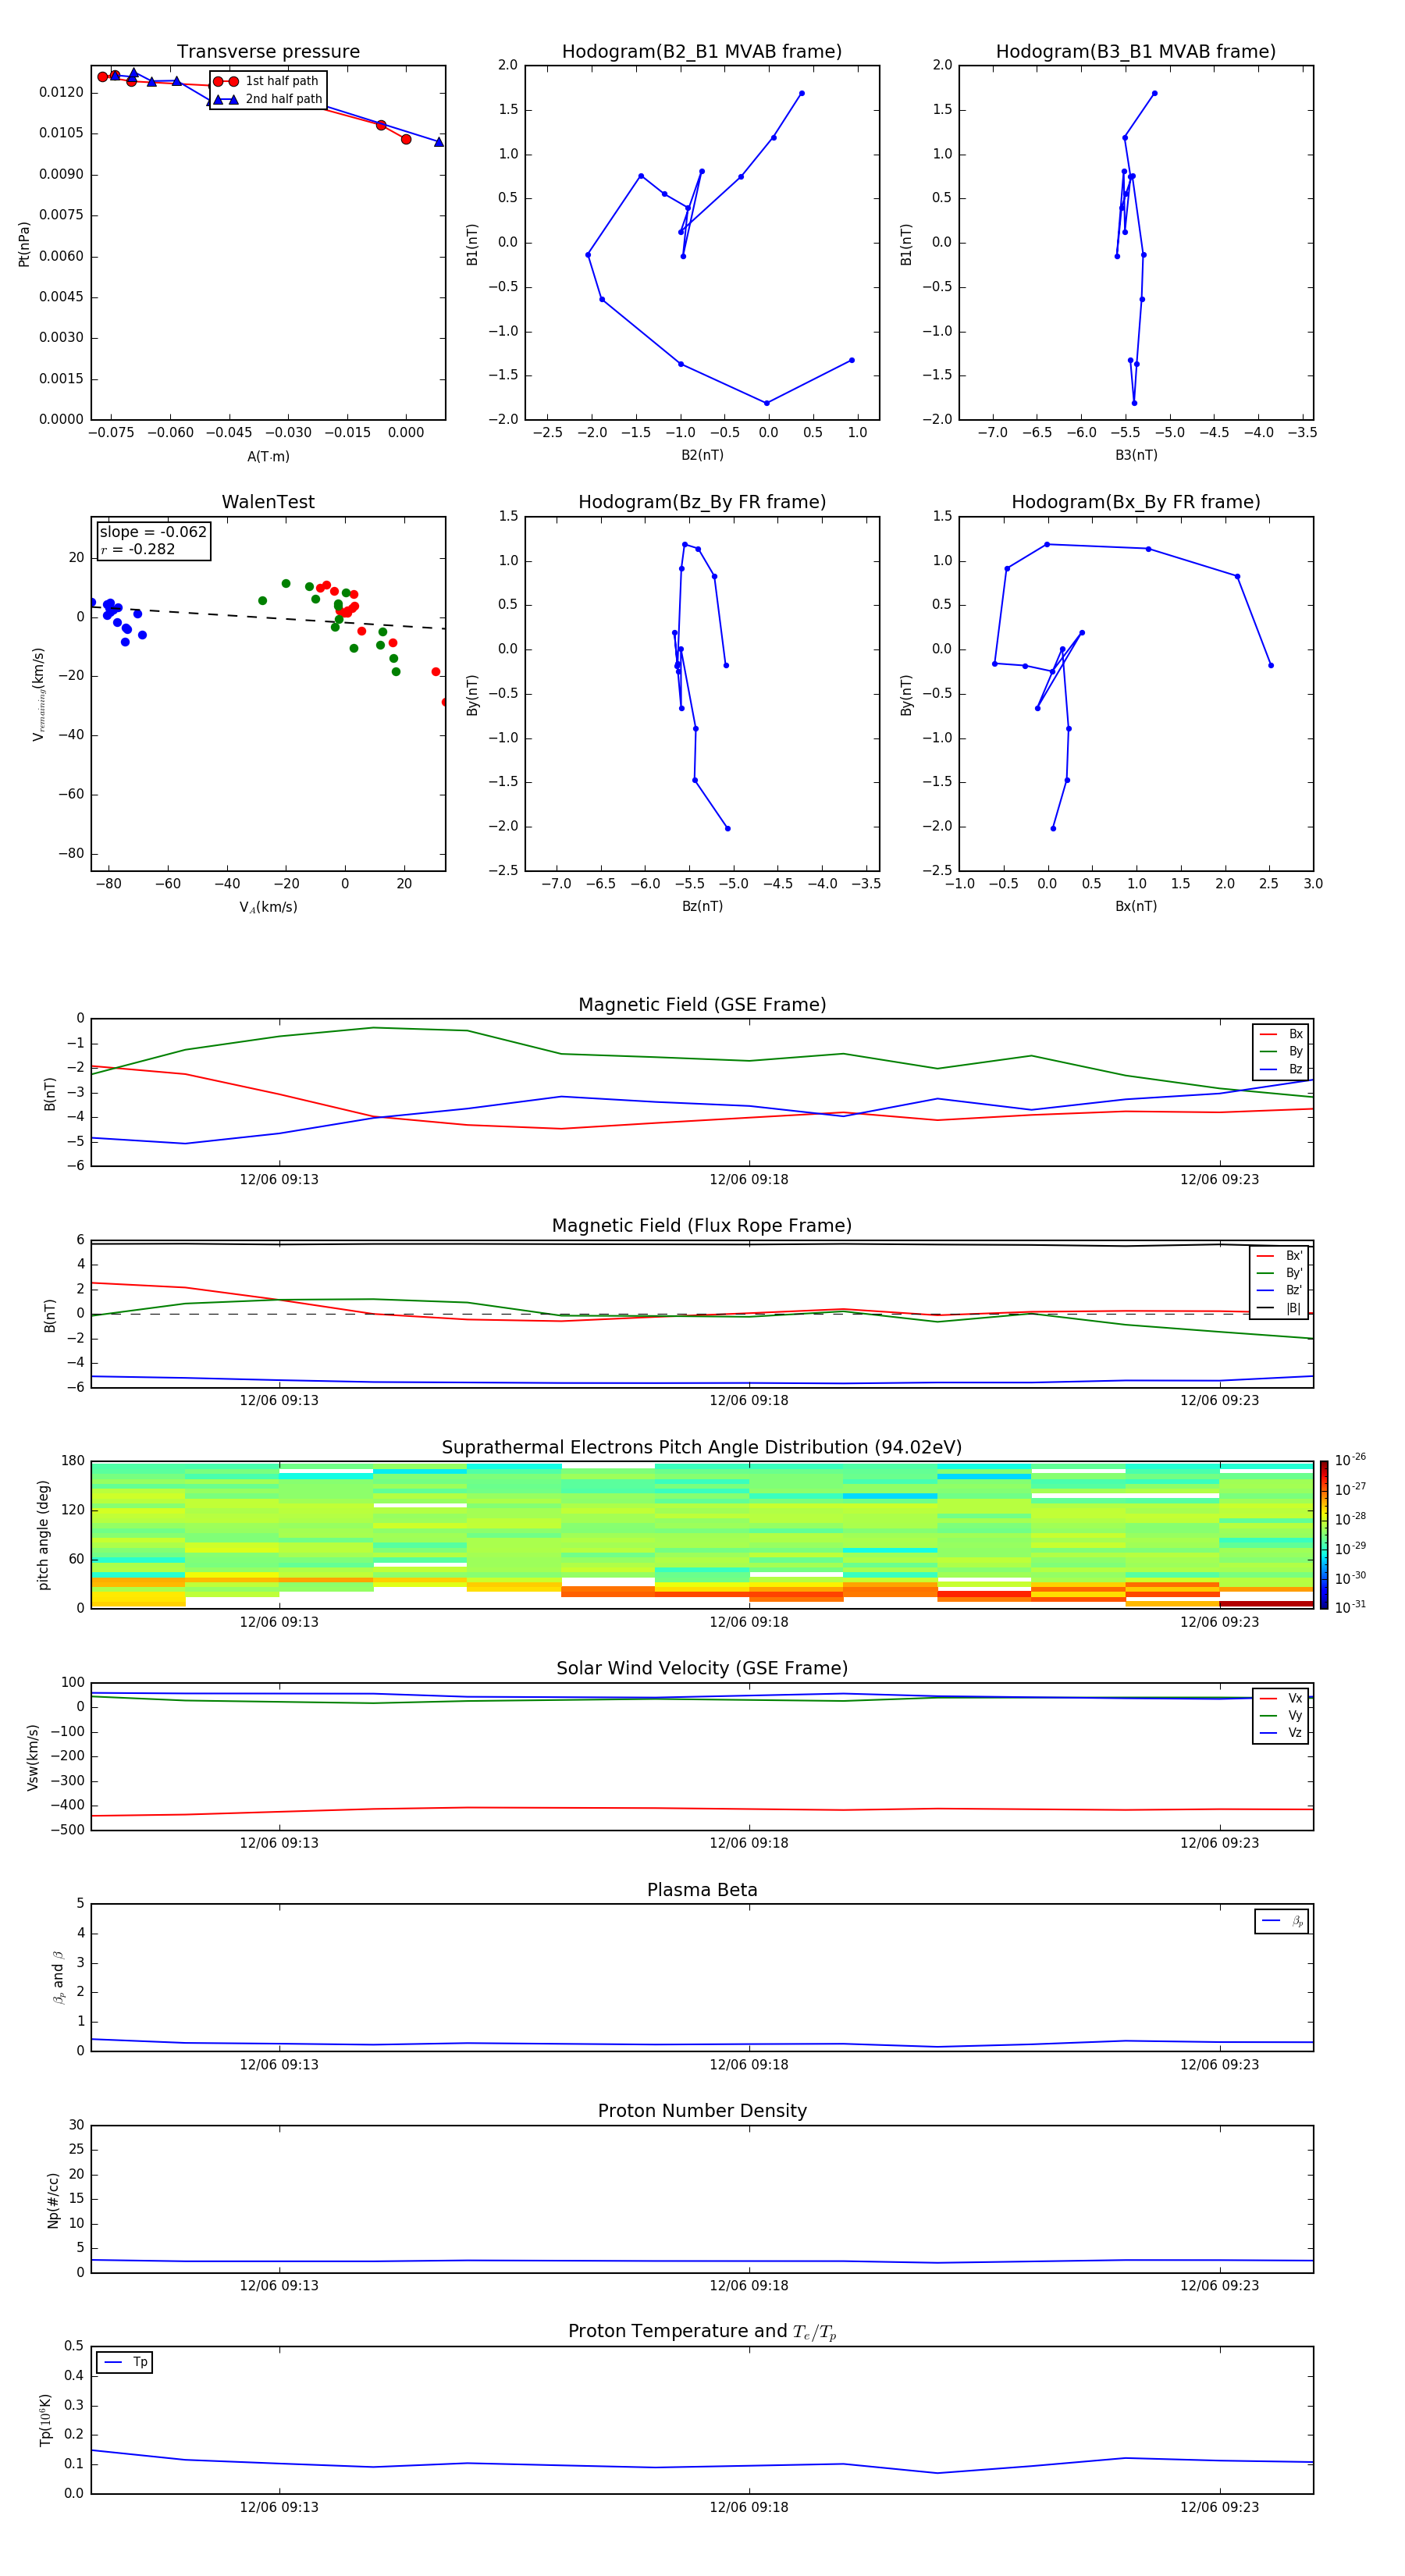
Task: Click the "B2(nT)" x-axis label
Action: click(x=702, y=455)
